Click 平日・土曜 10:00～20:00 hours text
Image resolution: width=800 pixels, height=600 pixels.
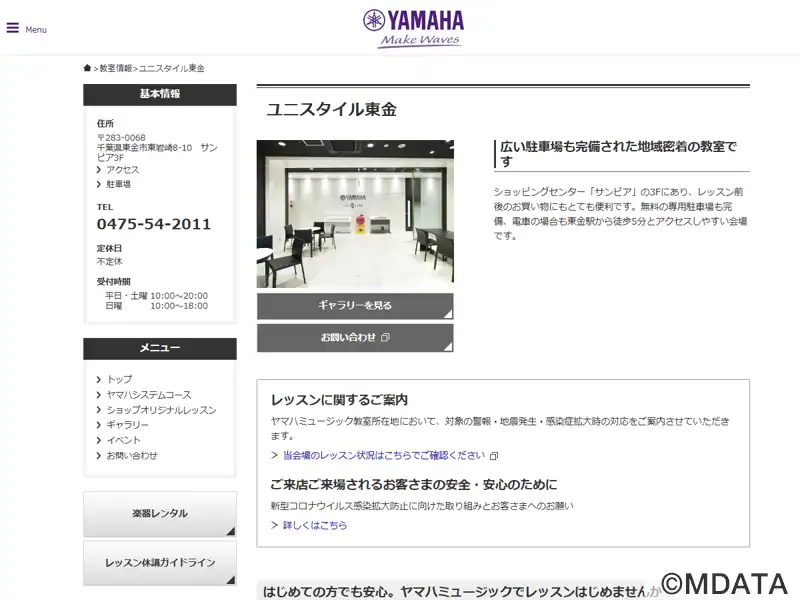pyautogui.click(x=156, y=296)
